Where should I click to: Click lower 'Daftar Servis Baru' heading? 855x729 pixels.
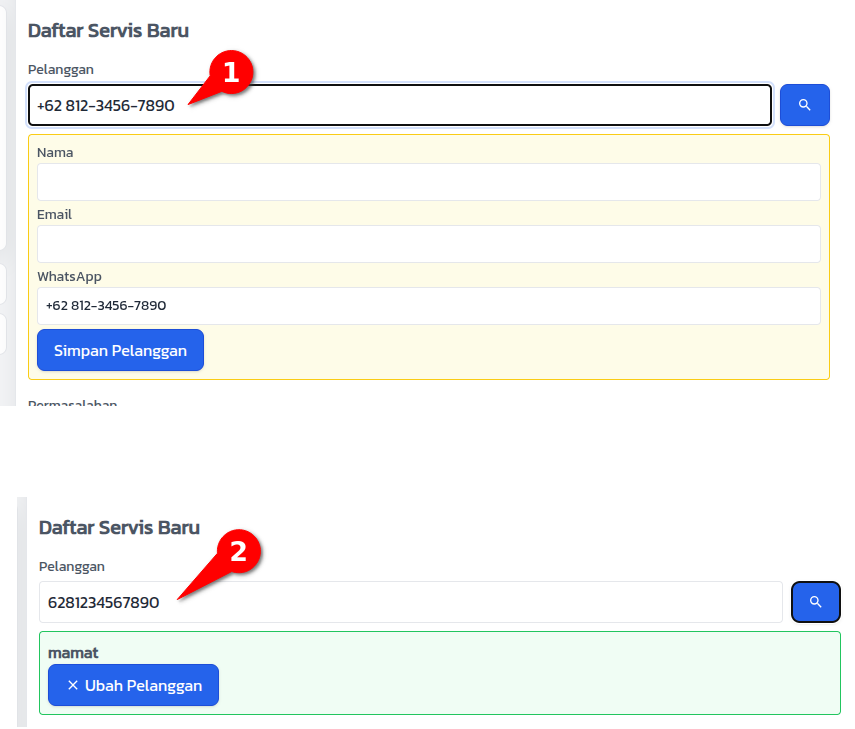(119, 528)
